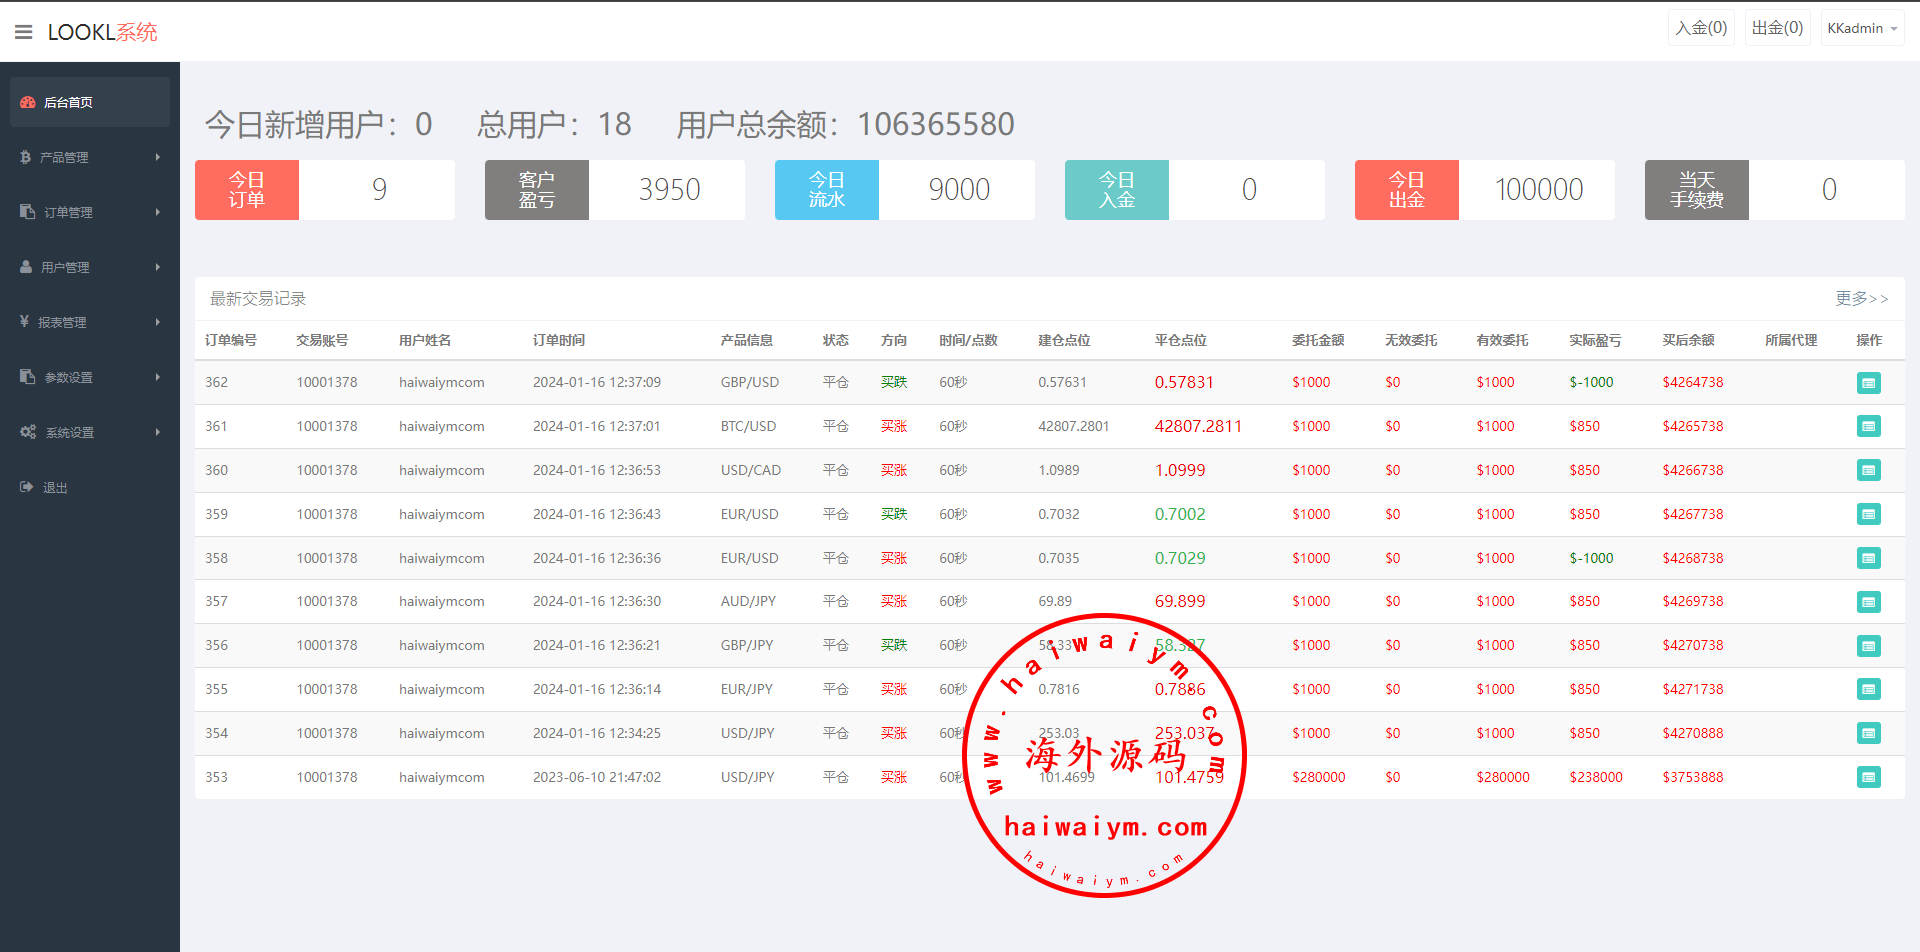Open the 报表管理 menu item
1920x952 pixels.
[89, 322]
